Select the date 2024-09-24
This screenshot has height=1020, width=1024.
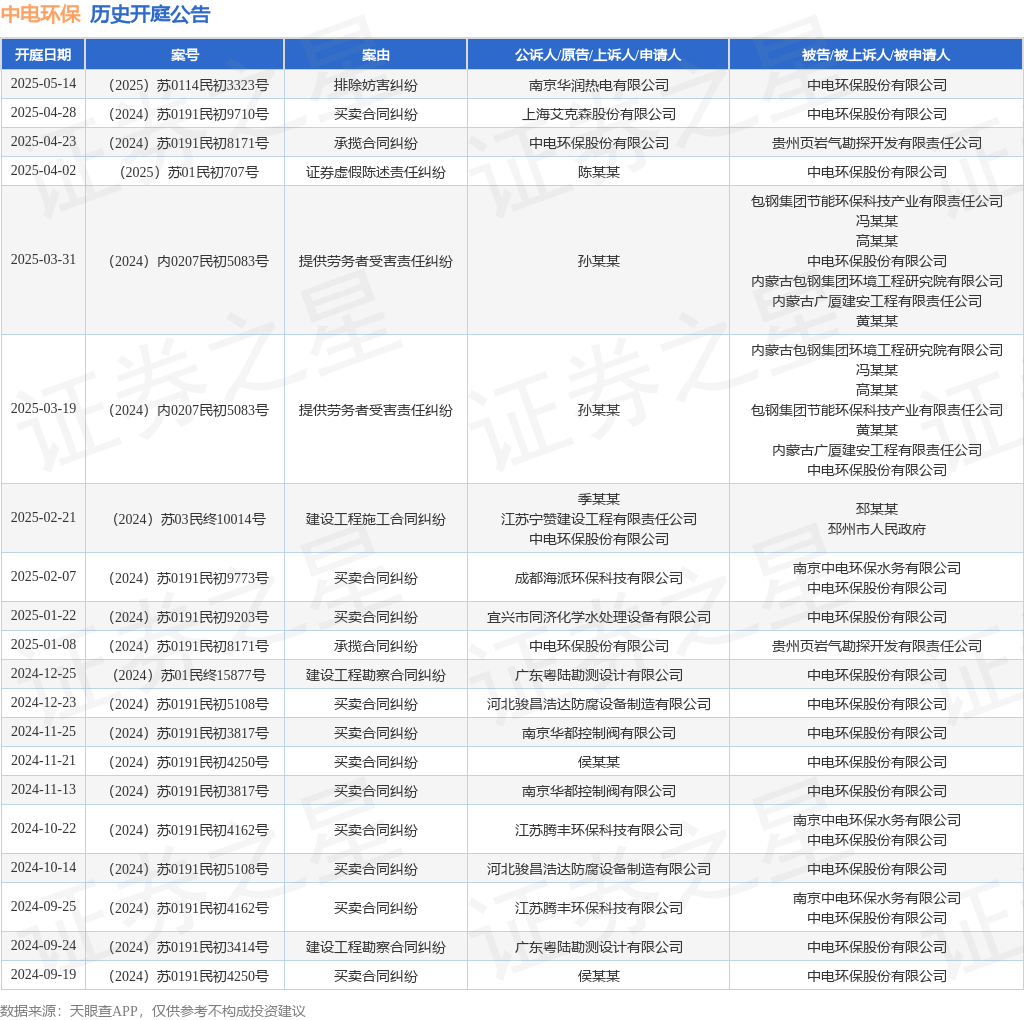[43, 946]
